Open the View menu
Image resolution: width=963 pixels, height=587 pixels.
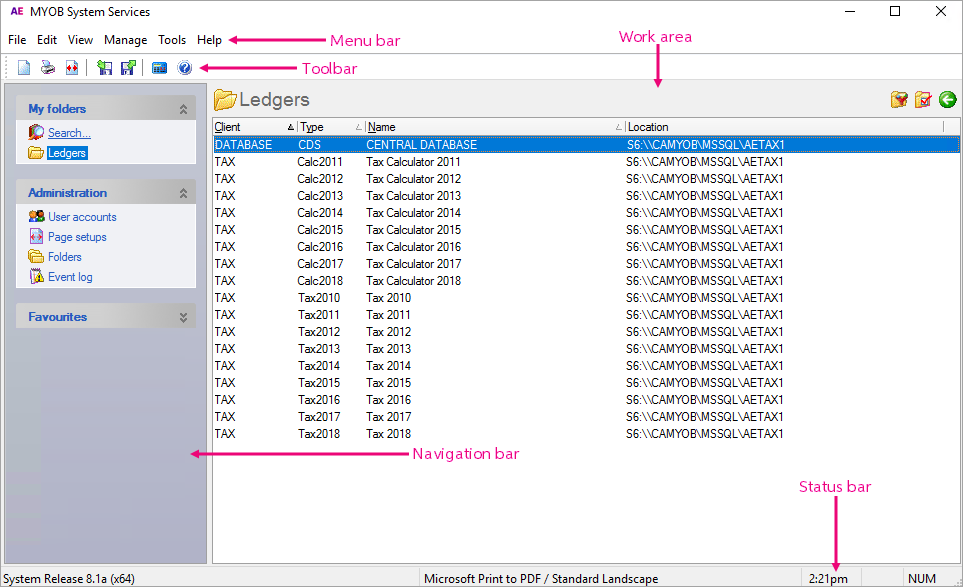80,40
